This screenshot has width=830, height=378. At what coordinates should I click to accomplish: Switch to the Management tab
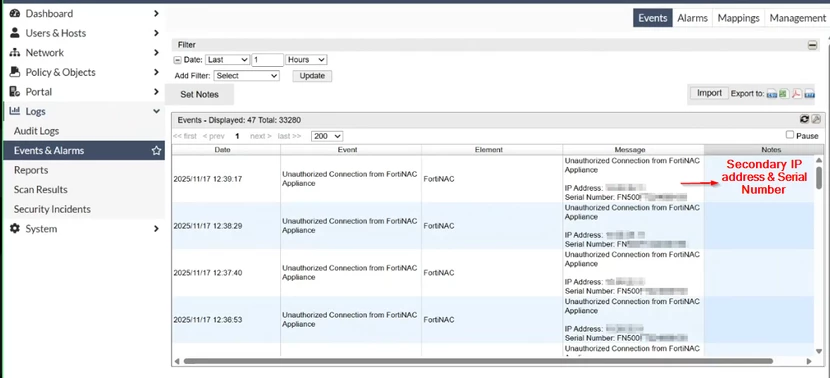coord(797,18)
